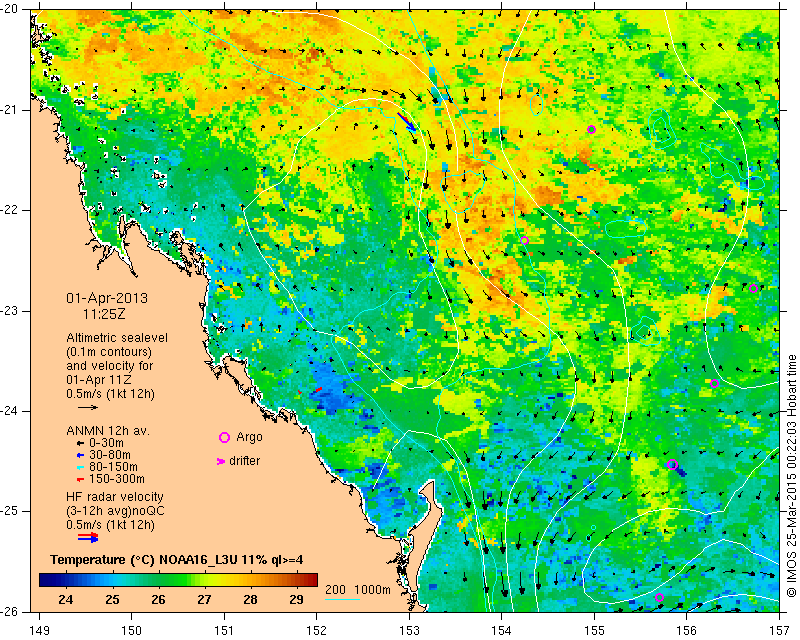Click the black altimetric velocity scale arrow in legend
800x640 pixels.
(88, 407)
